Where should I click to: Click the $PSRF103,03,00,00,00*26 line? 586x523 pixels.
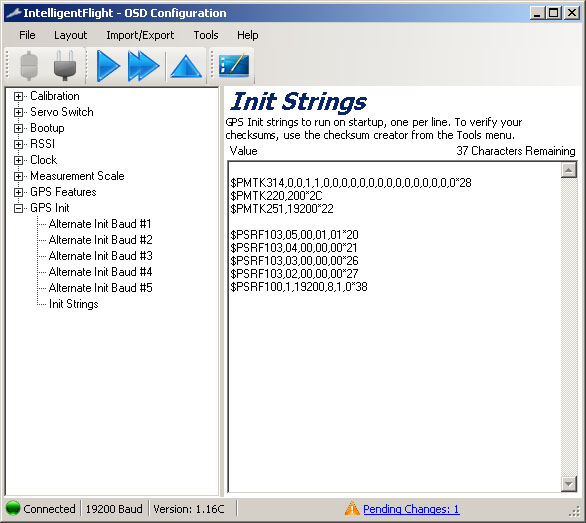(294, 261)
